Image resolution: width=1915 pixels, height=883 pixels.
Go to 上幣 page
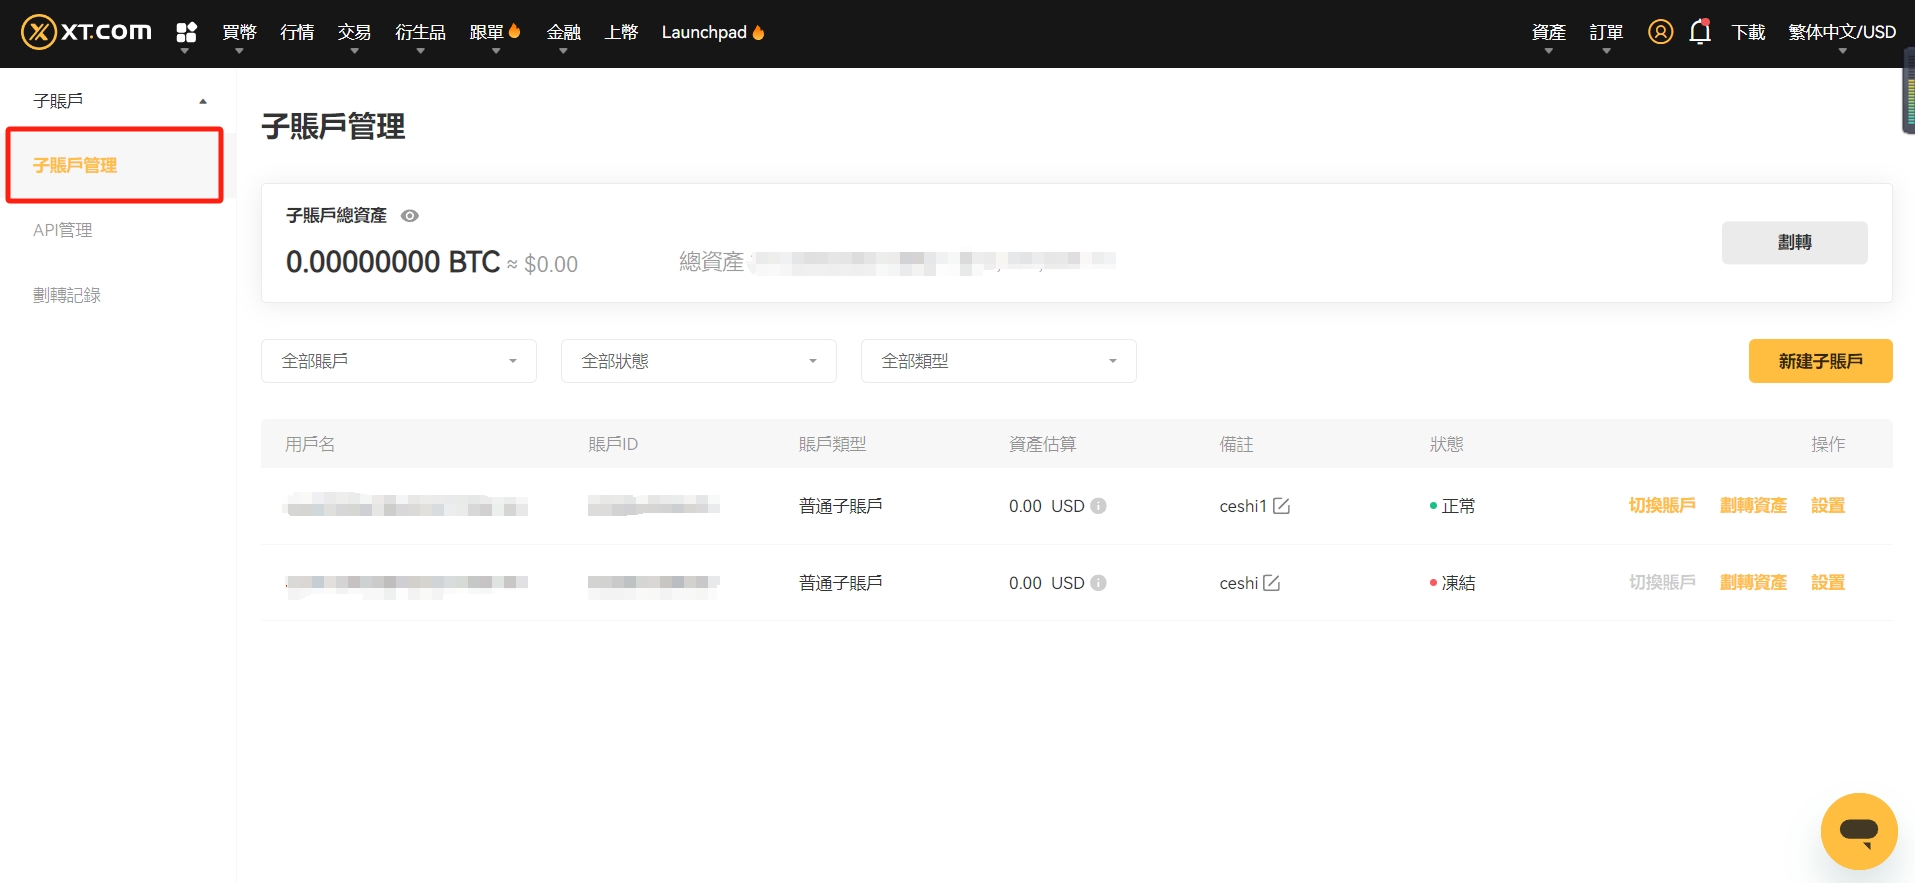621,32
